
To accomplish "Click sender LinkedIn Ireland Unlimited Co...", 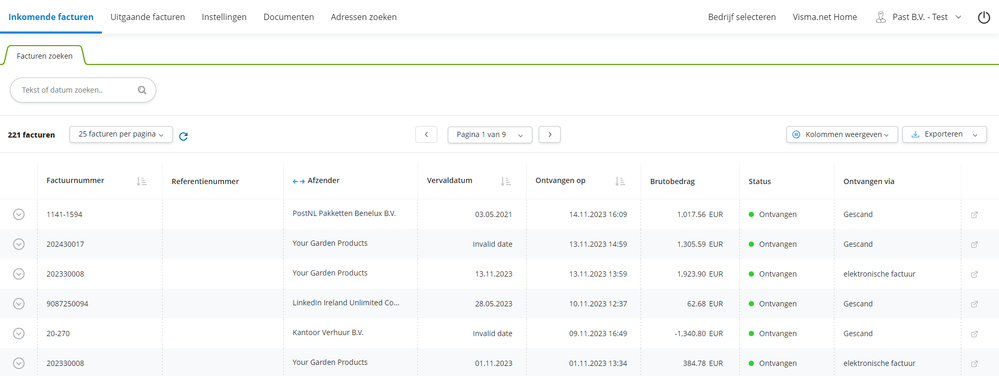I will 347,303.
